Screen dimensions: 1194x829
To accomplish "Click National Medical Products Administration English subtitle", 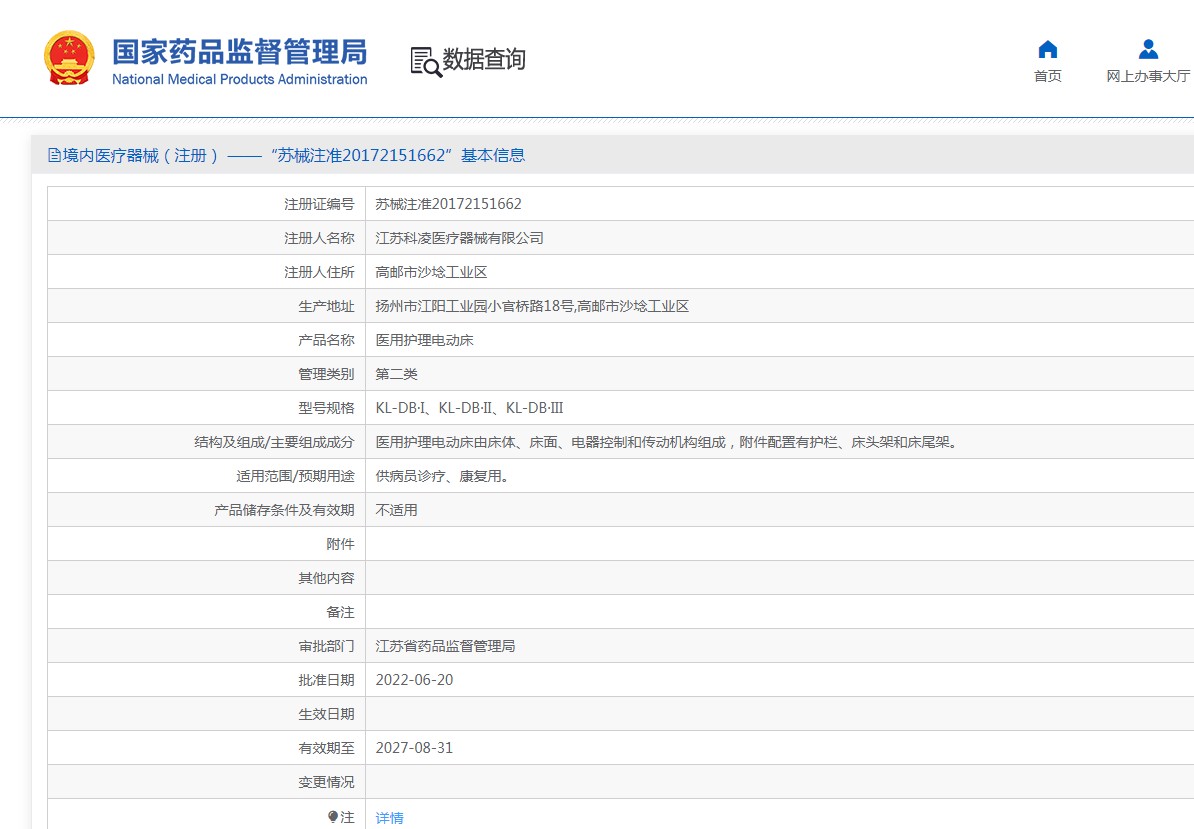I will click(x=239, y=79).
